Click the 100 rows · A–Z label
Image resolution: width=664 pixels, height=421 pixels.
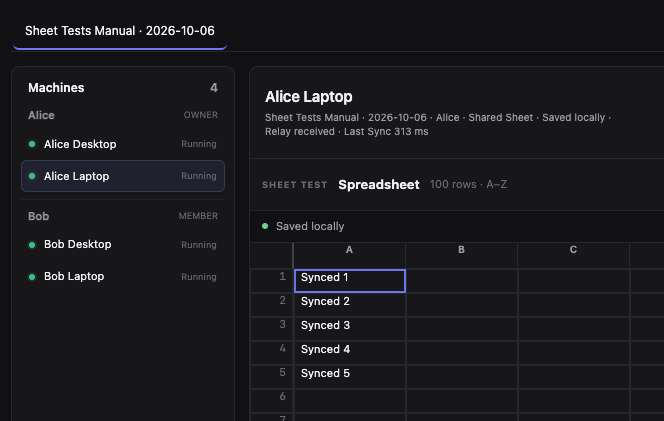tap(468, 184)
